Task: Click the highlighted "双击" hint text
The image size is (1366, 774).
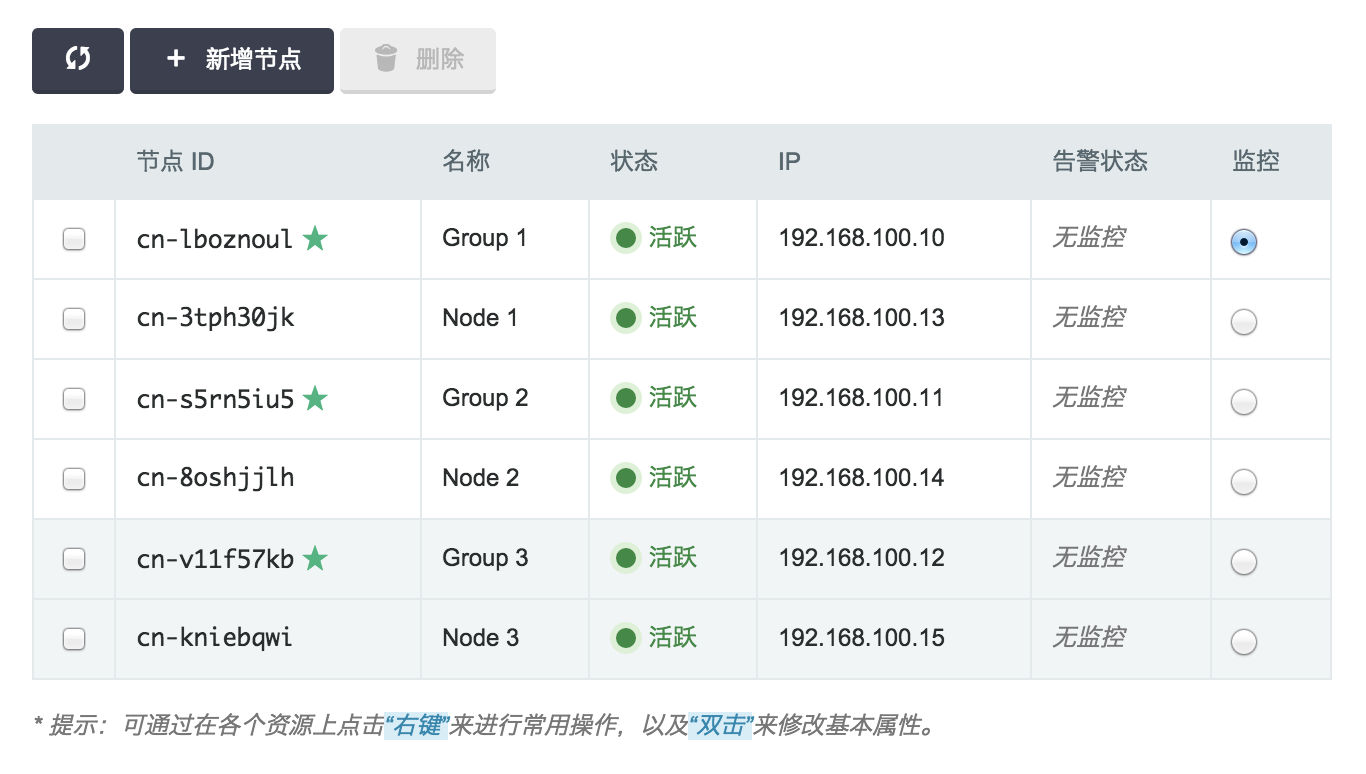Action: pyautogui.click(x=720, y=725)
